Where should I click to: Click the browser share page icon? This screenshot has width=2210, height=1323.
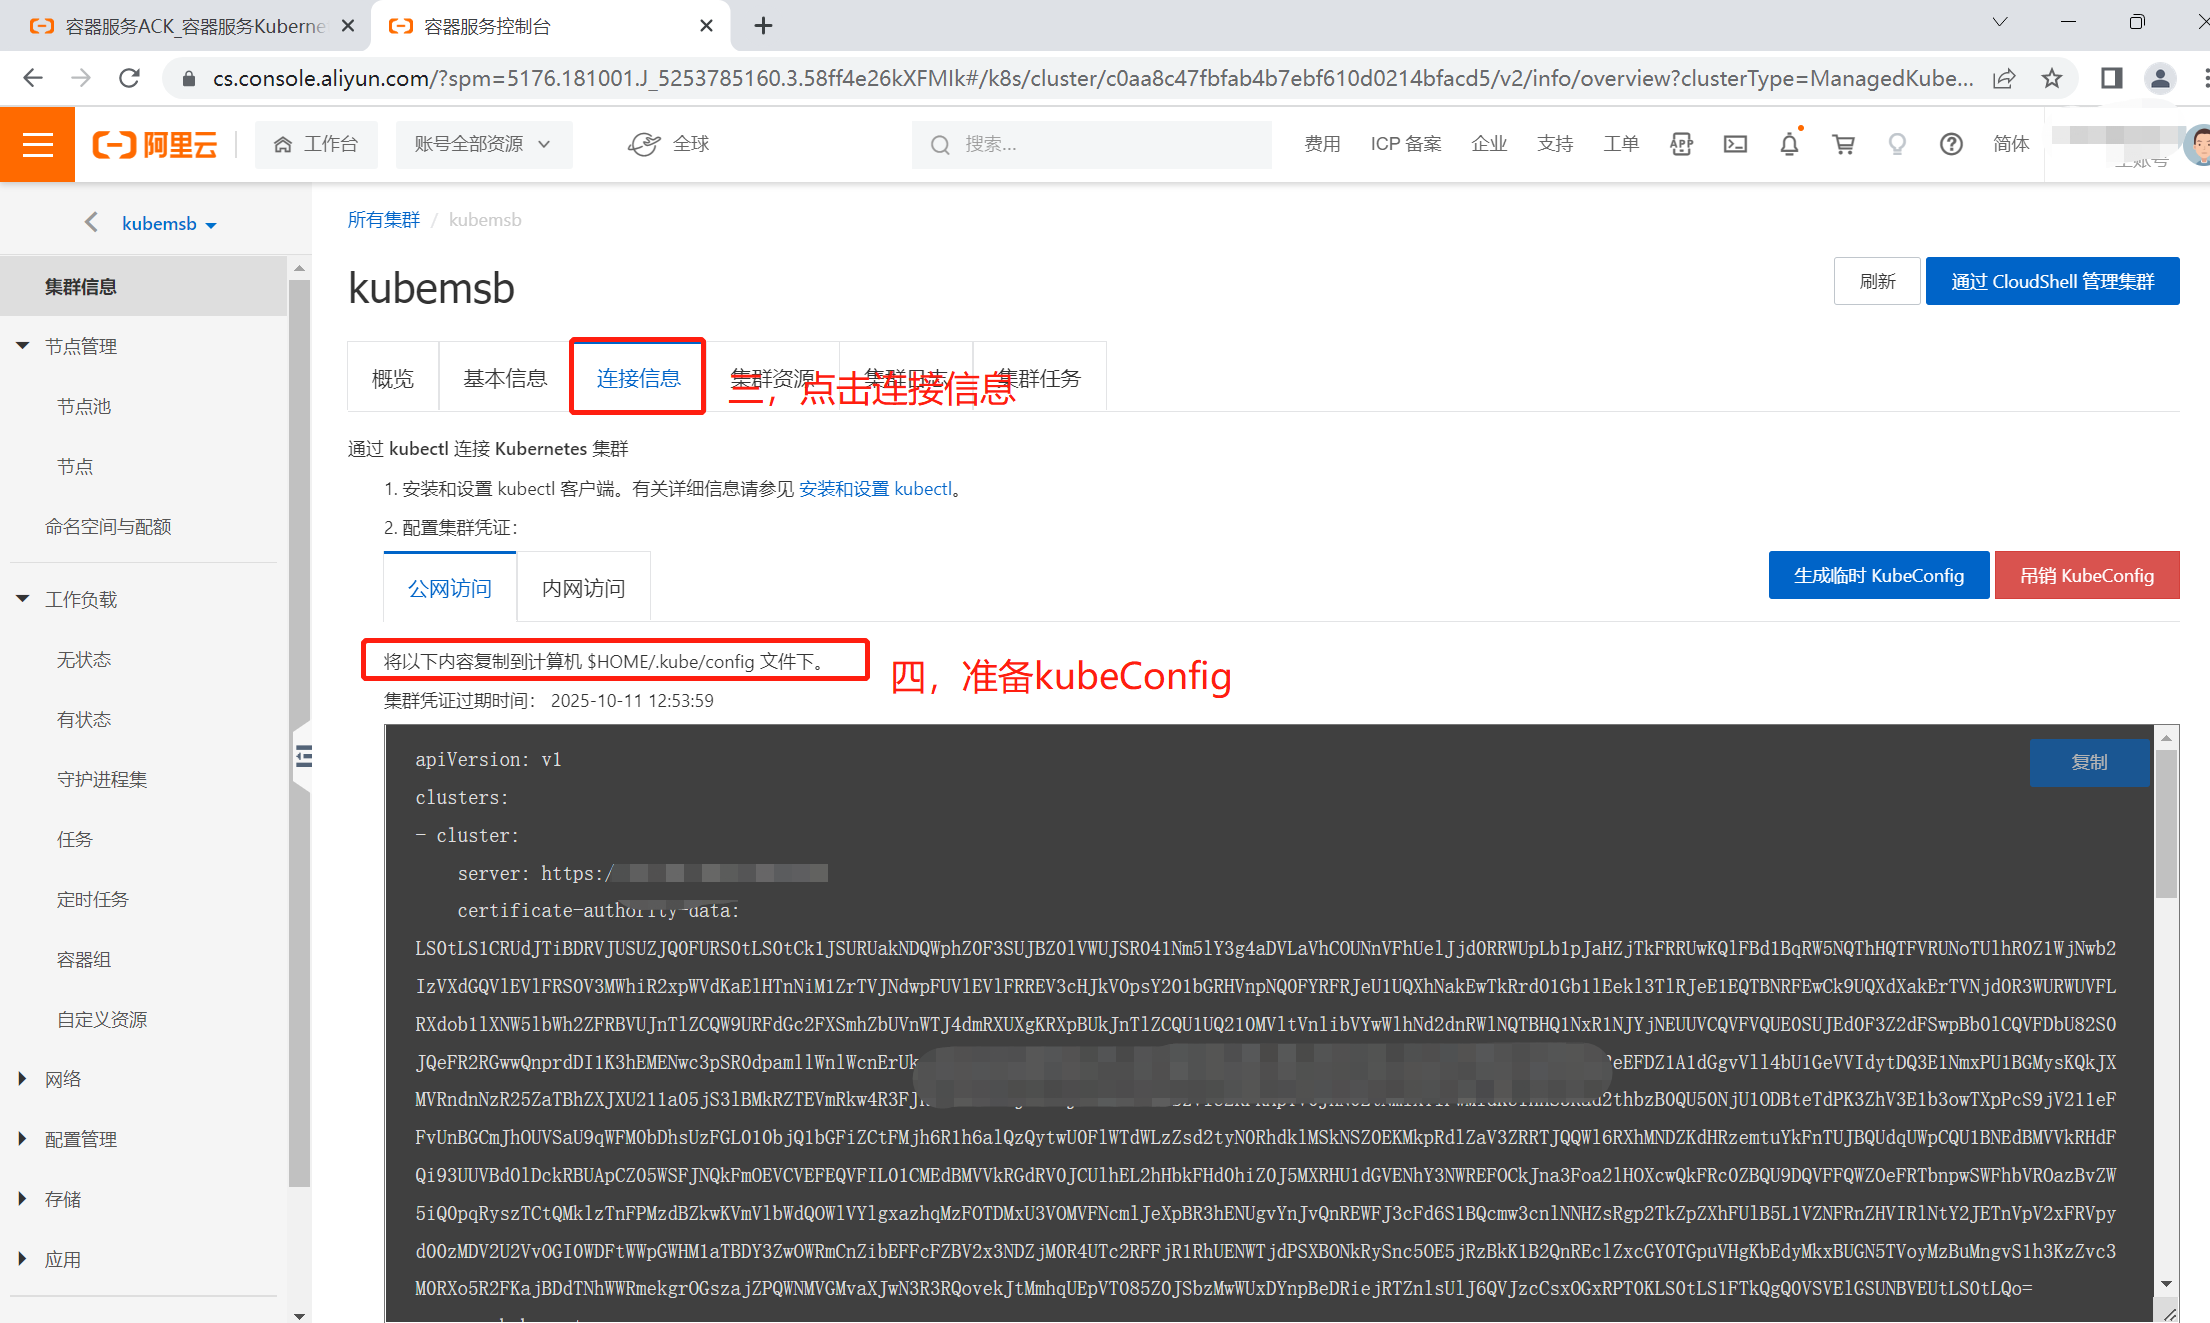tap(2004, 78)
